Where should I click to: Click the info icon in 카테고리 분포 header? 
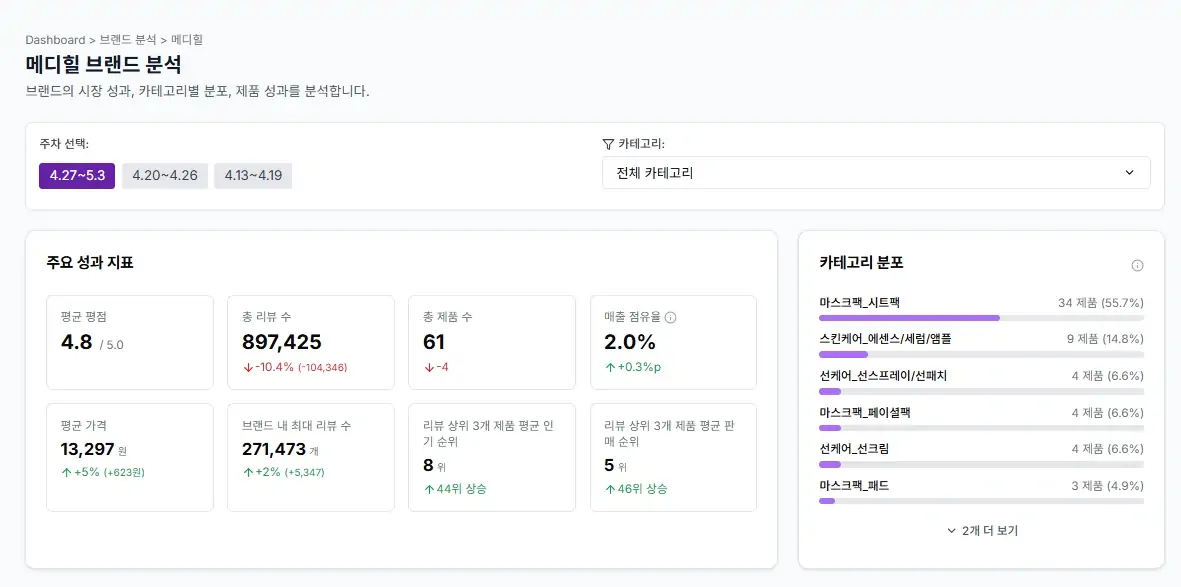pyautogui.click(x=1137, y=265)
